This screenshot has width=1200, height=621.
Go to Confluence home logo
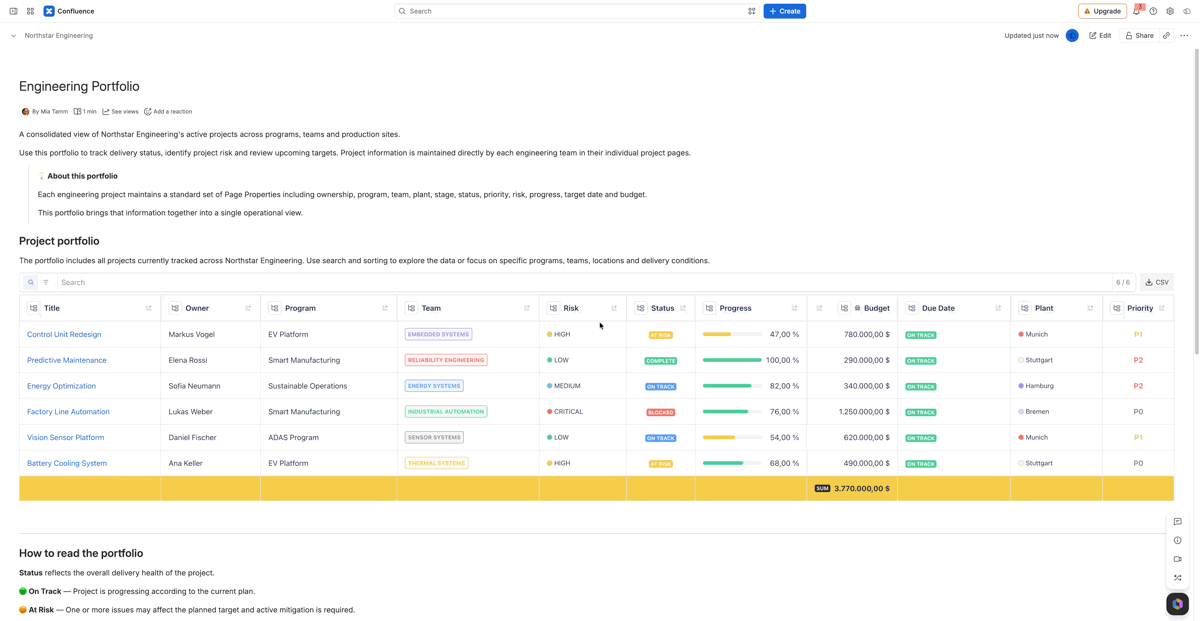[x=69, y=11]
